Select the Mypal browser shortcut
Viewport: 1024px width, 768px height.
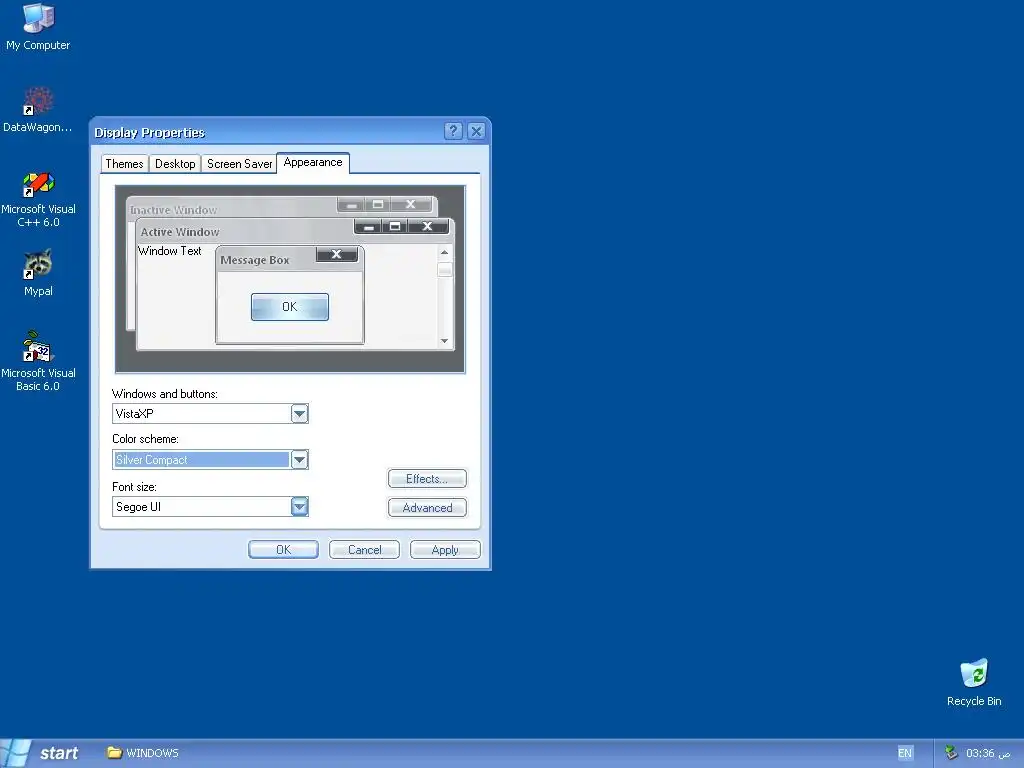coord(38,273)
